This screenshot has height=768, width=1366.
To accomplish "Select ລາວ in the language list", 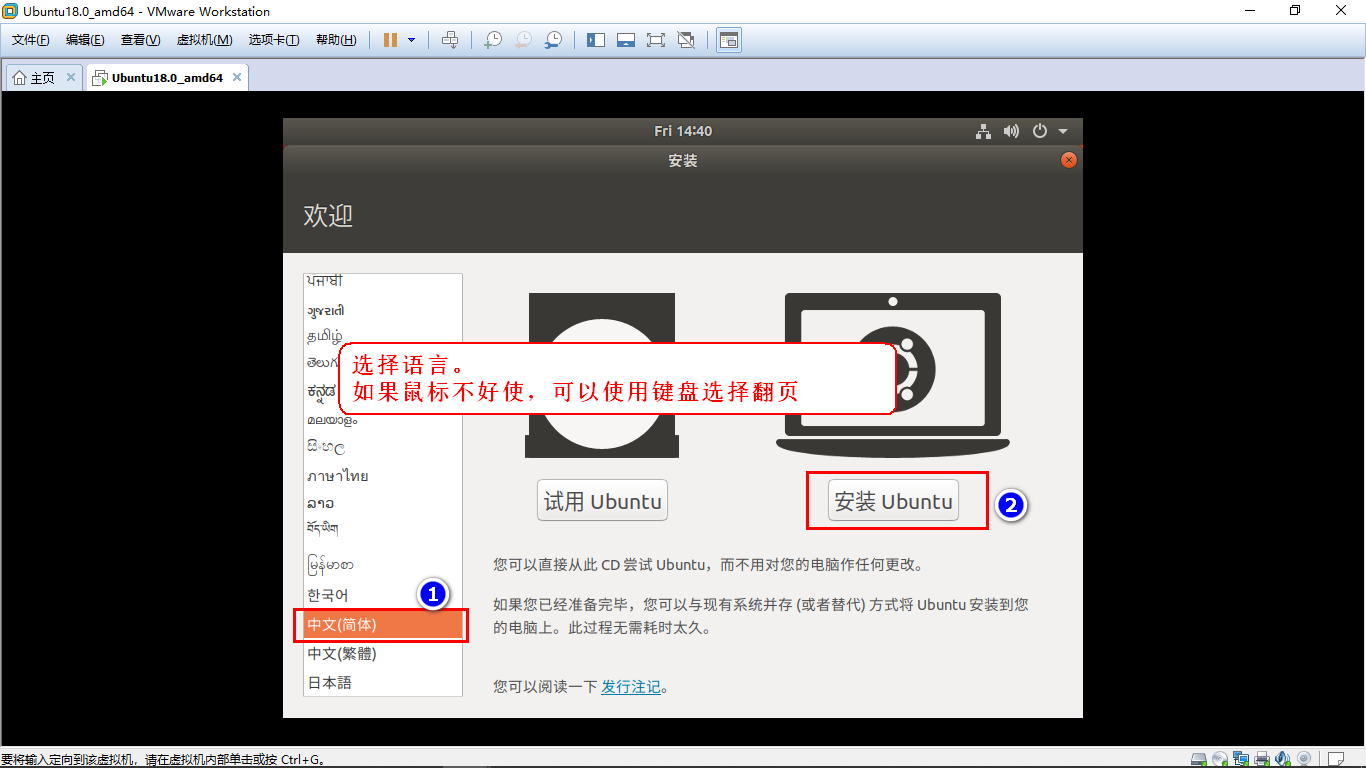I will [384, 503].
